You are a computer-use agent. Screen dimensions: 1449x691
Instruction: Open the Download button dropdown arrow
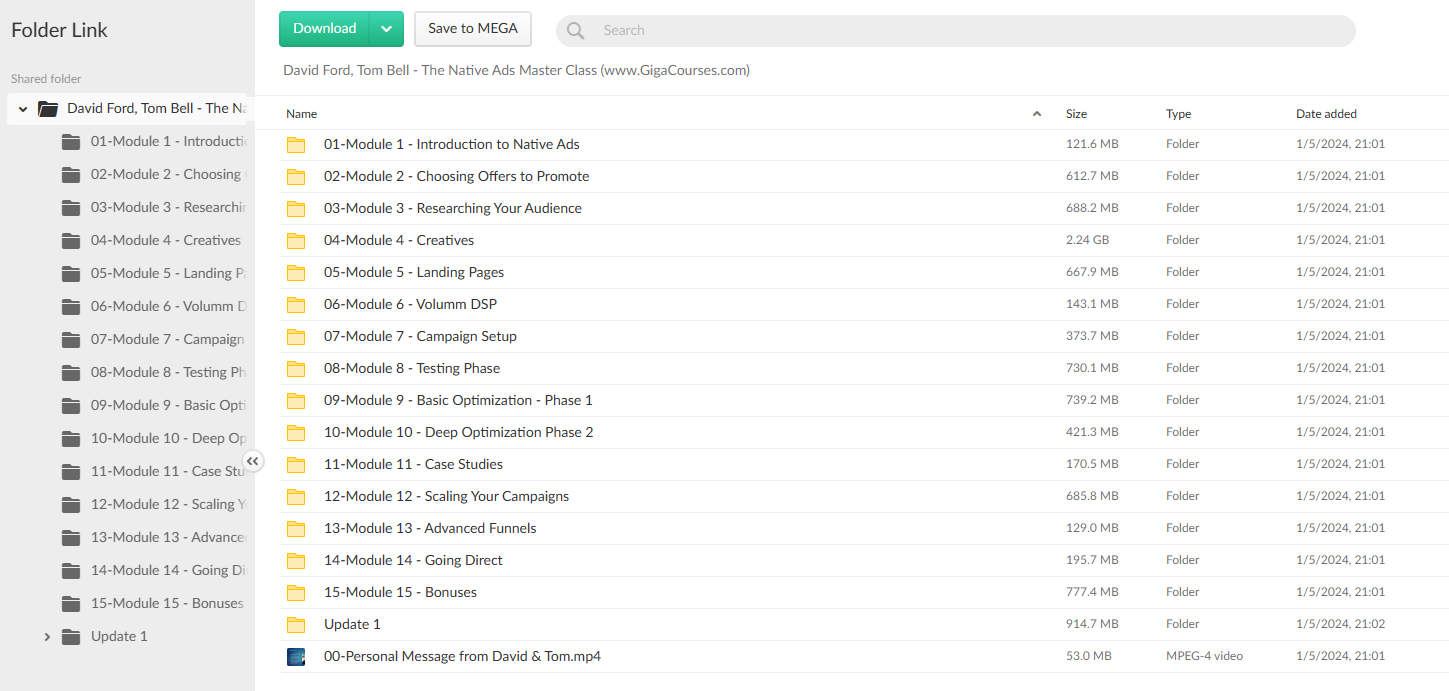[386, 29]
